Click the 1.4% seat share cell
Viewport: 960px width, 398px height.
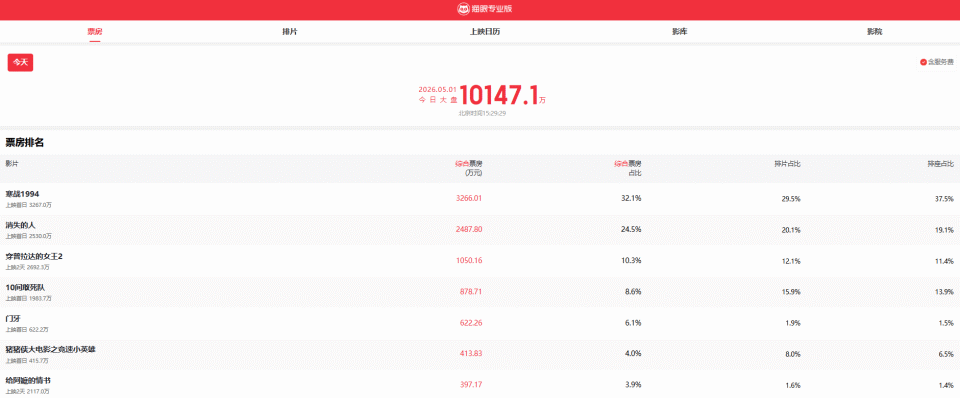pos(946,385)
